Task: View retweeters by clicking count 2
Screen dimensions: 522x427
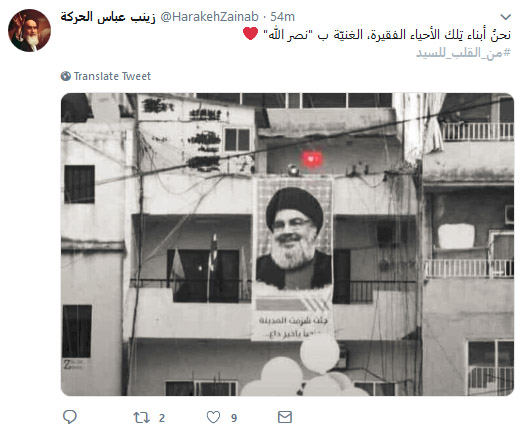Action: [162, 418]
